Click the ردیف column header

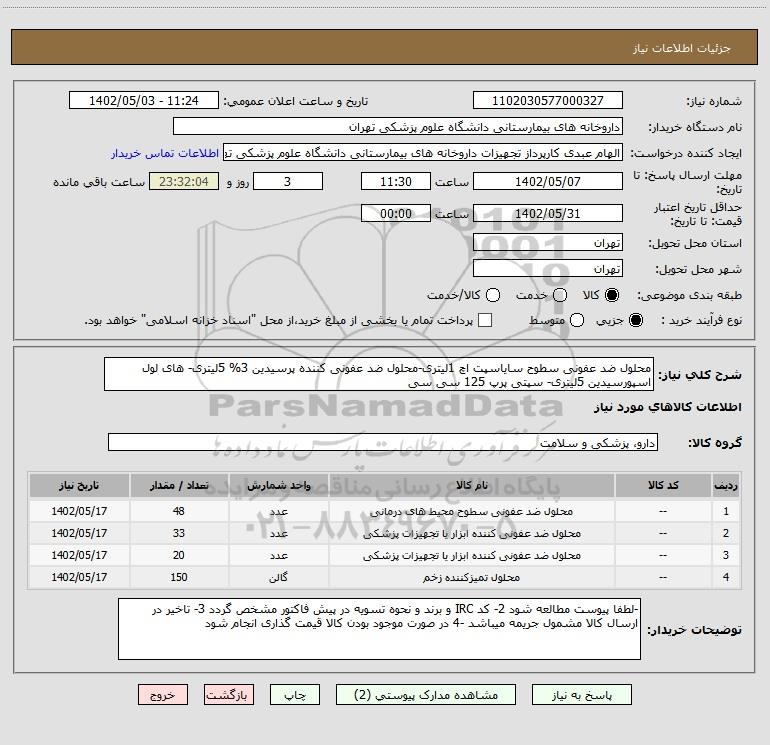(726, 485)
